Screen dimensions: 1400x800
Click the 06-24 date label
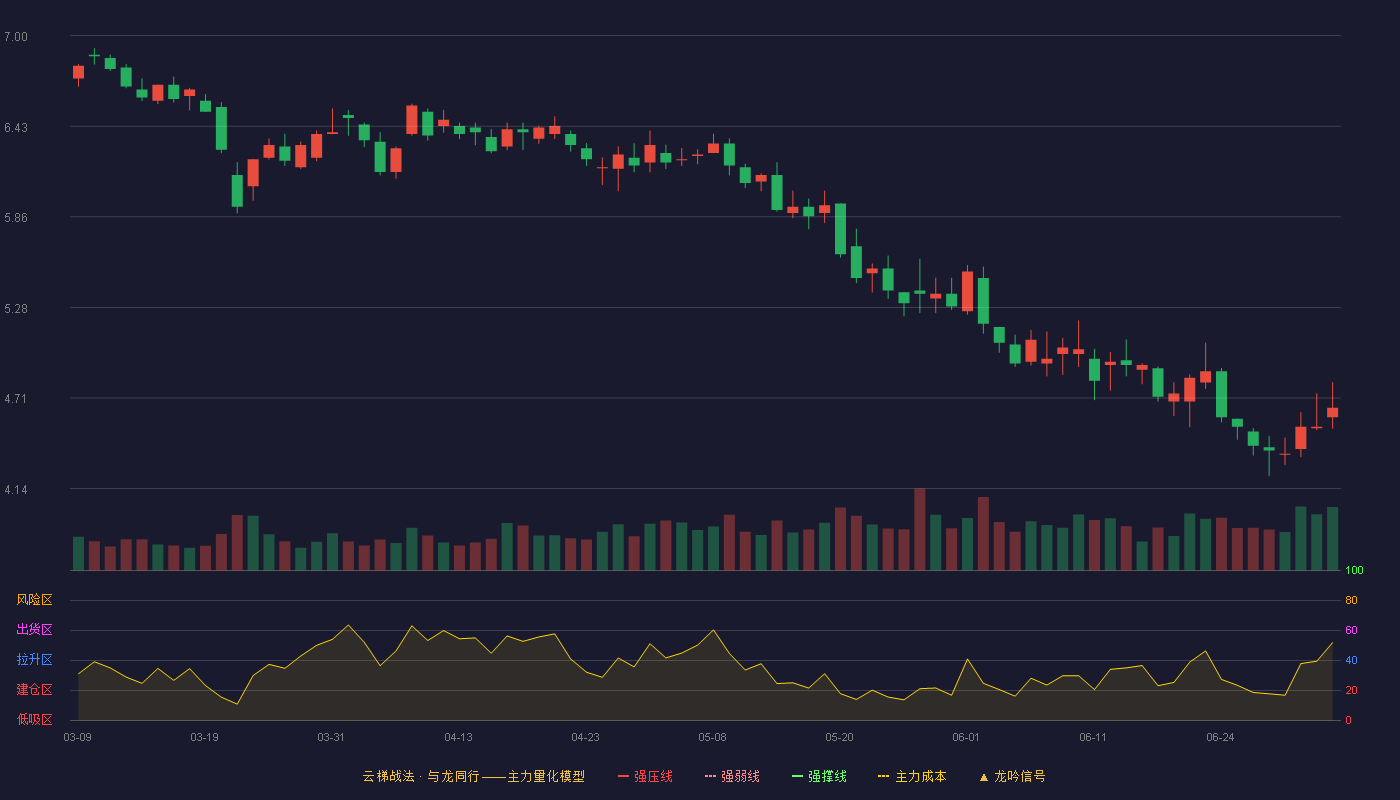[1220, 737]
